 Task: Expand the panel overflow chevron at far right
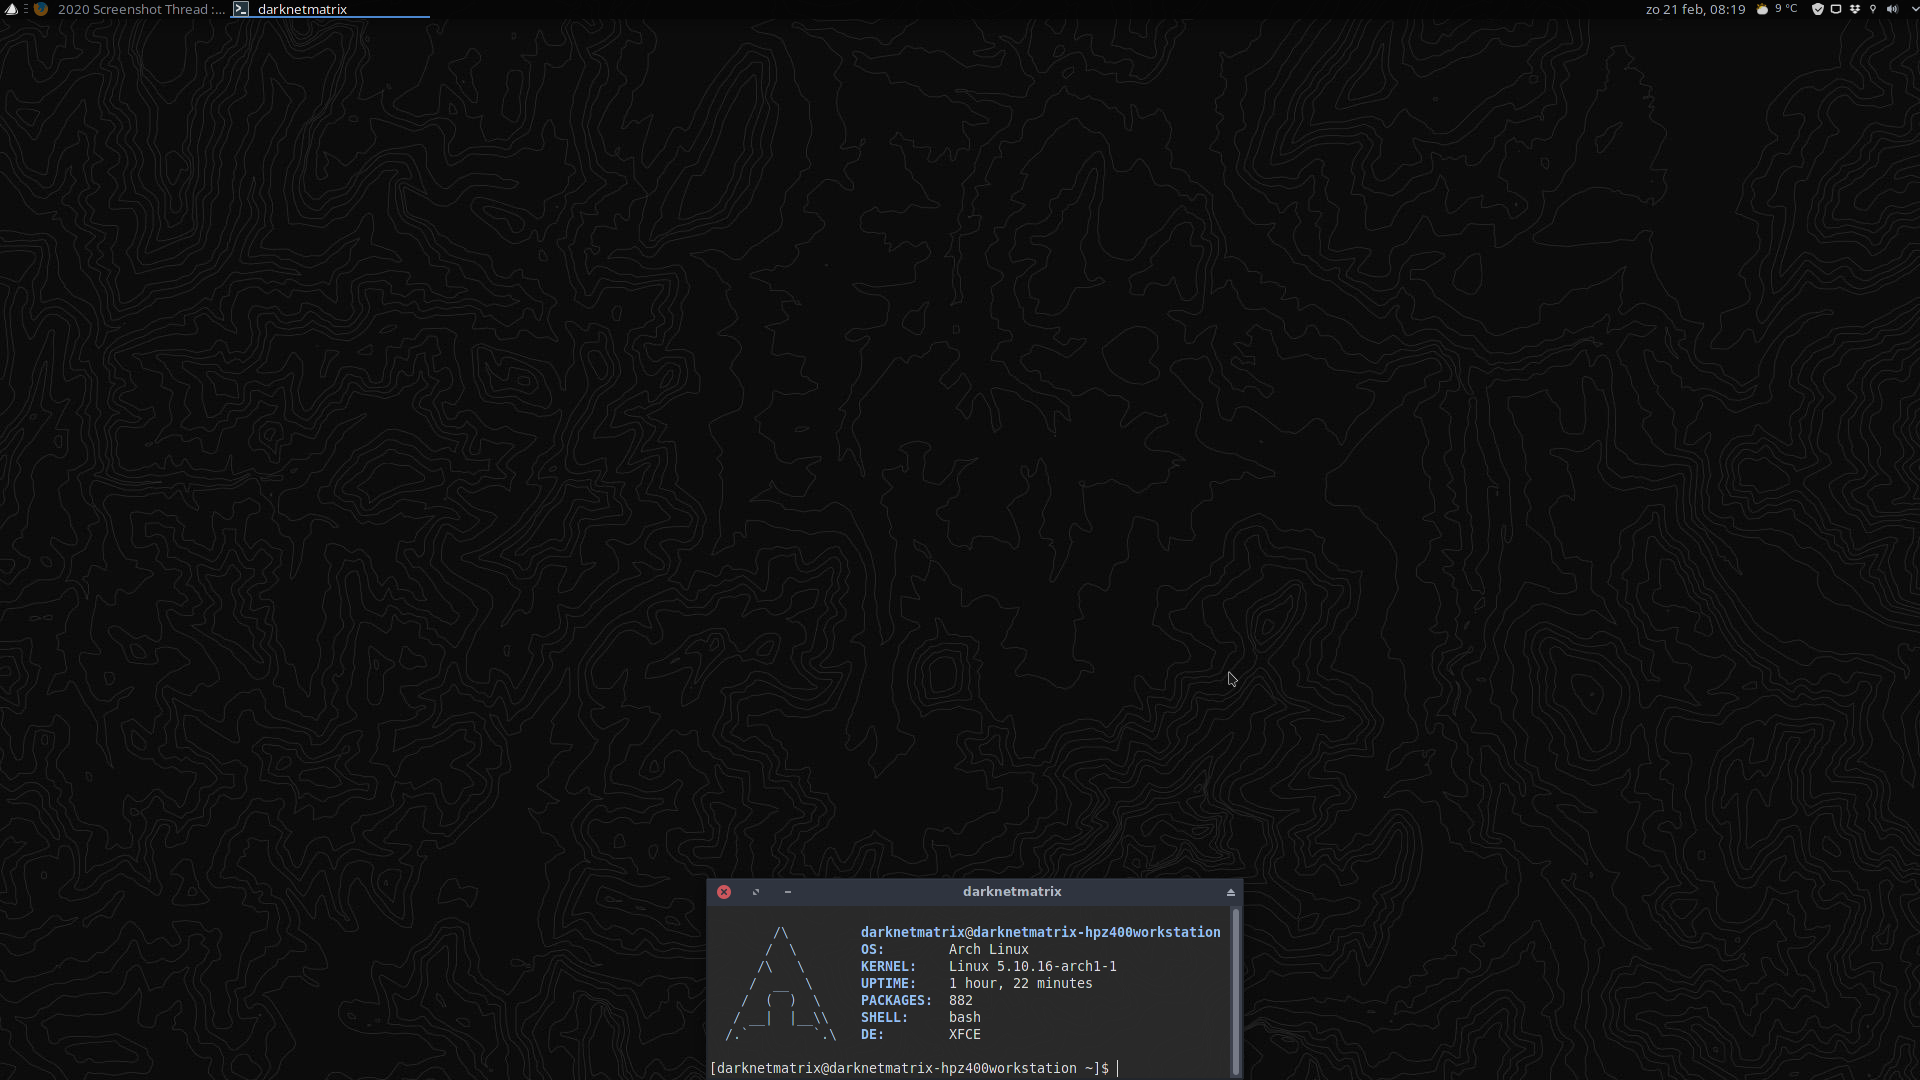[1913, 9]
